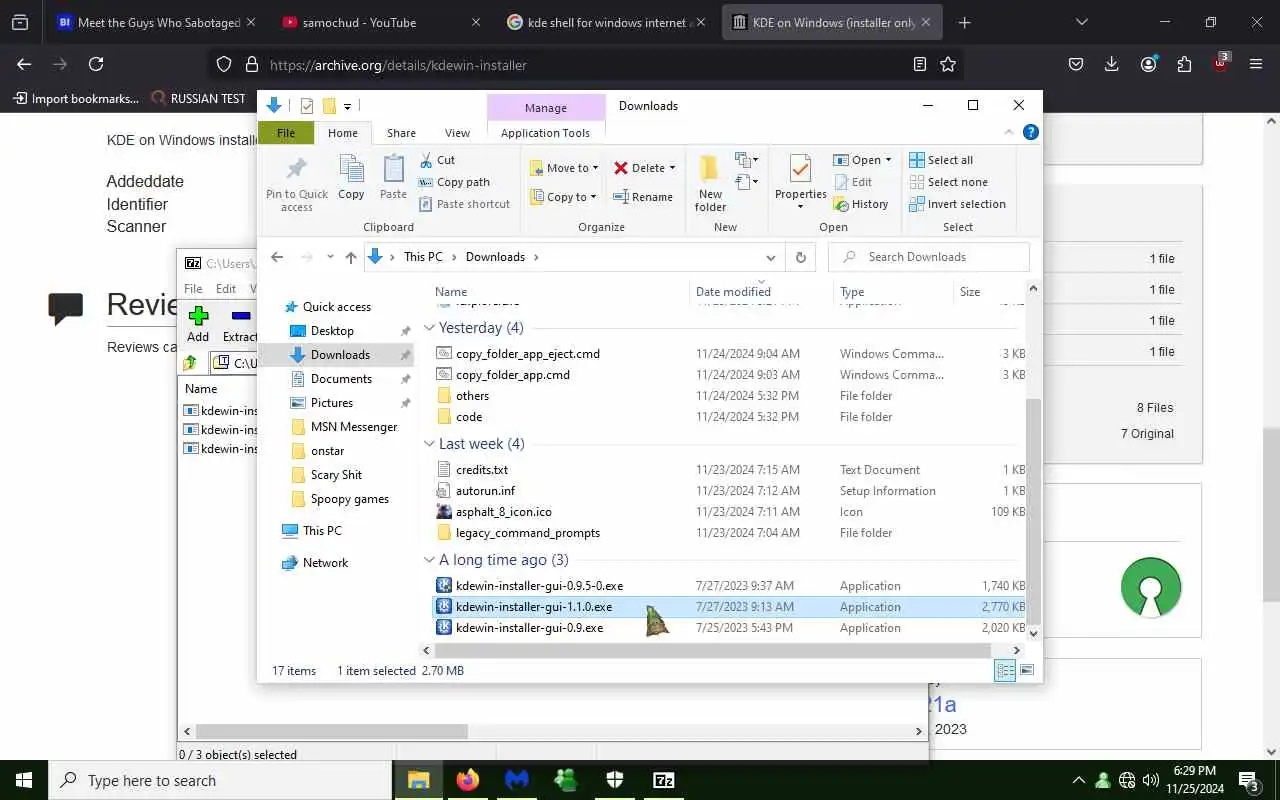Screen dimensions: 1280x800
Task: Open the Copy to dropdown
Action: click(x=564, y=197)
